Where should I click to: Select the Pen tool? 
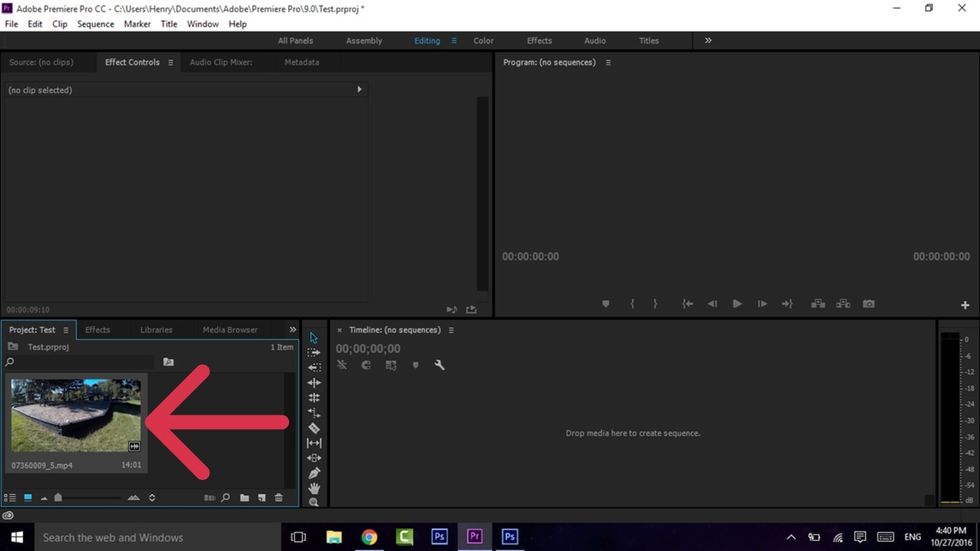(314, 473)
